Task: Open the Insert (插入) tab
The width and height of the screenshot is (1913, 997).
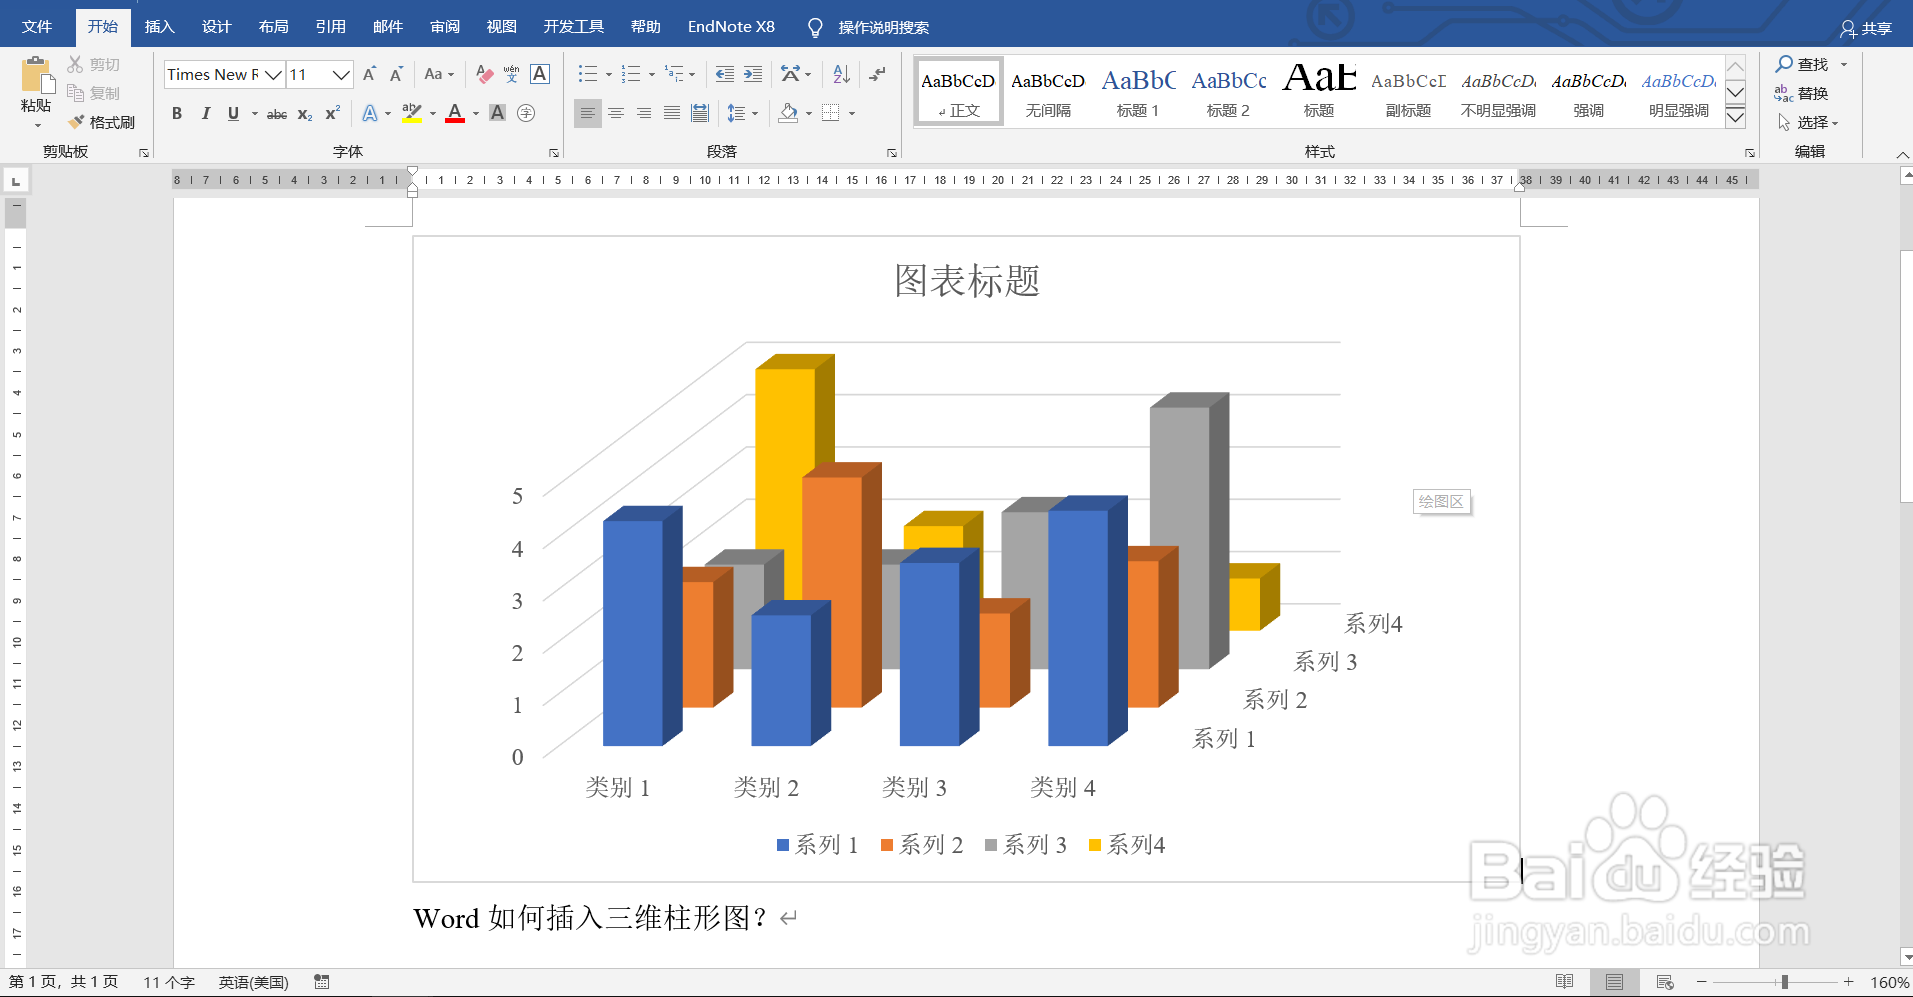Action: point(160,27)
